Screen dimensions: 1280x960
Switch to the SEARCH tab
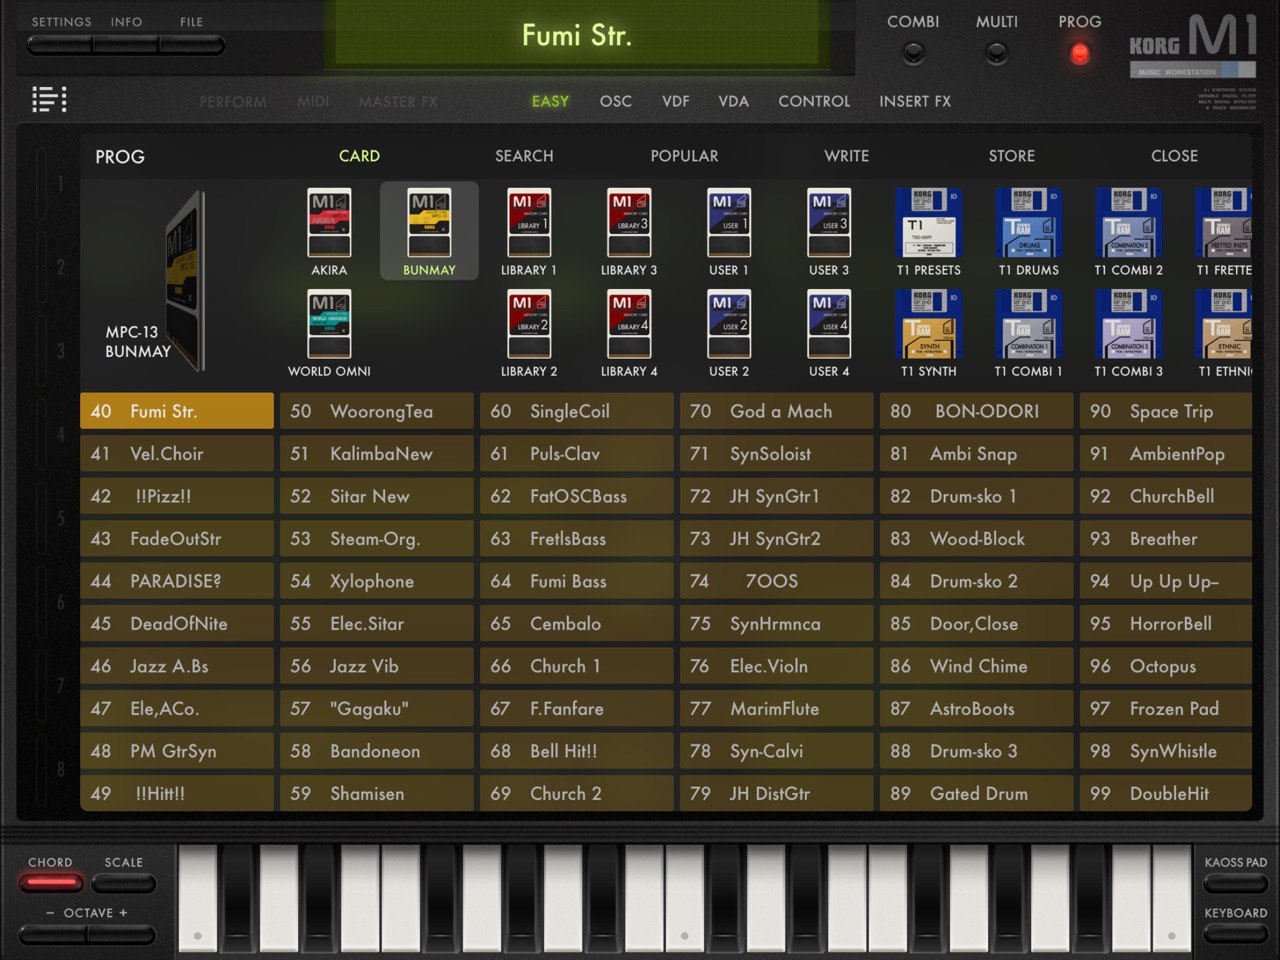pyautogui.click(x=524, y=156)
